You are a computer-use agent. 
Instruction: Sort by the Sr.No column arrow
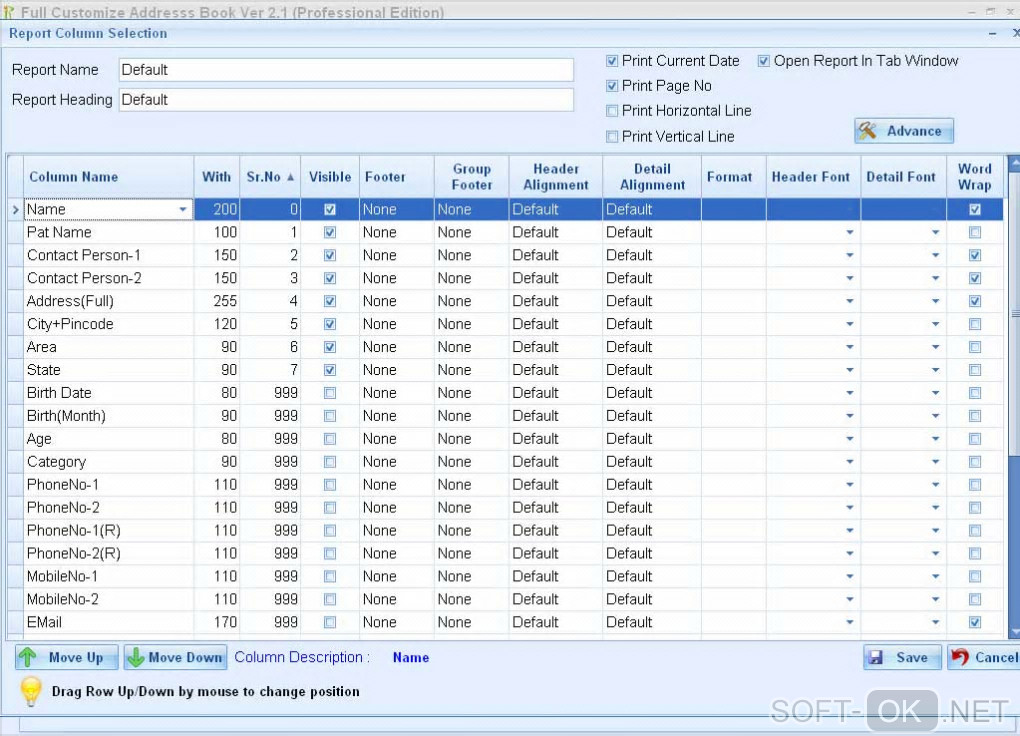point(291,177)
